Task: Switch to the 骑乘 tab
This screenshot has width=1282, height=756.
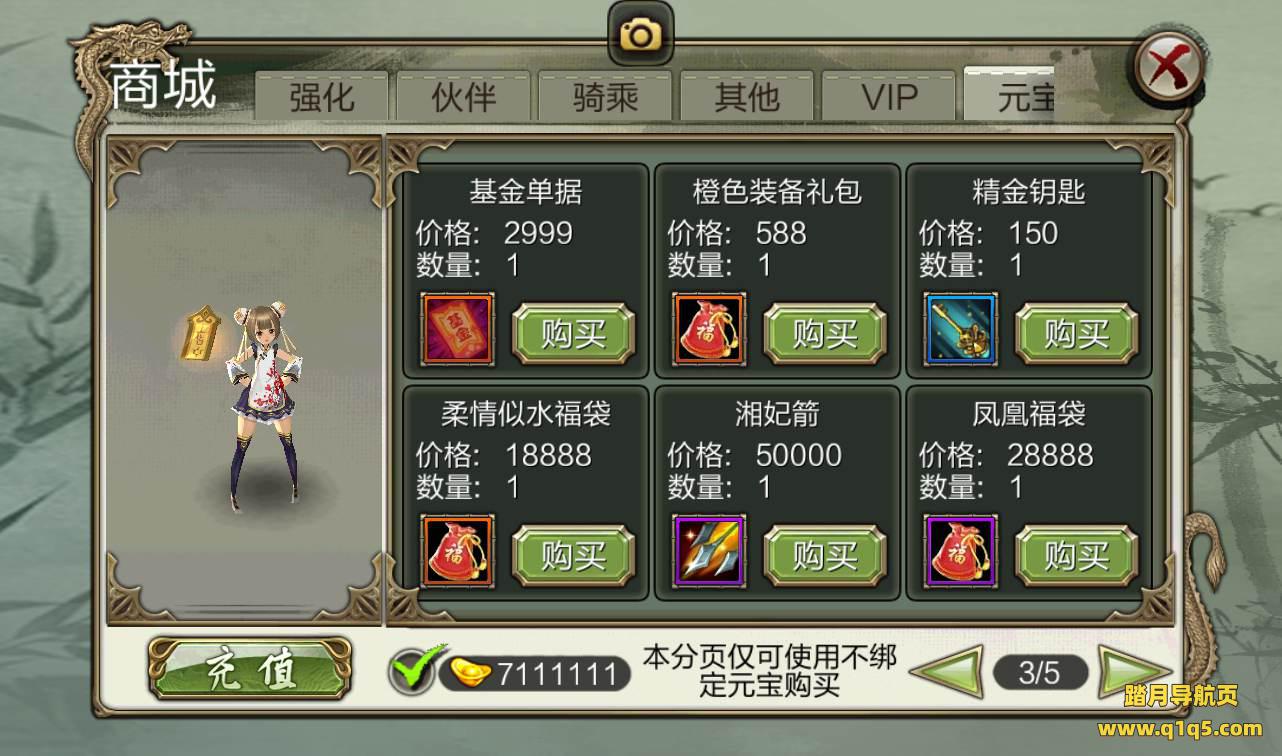Action: click(x=606, y=96)
